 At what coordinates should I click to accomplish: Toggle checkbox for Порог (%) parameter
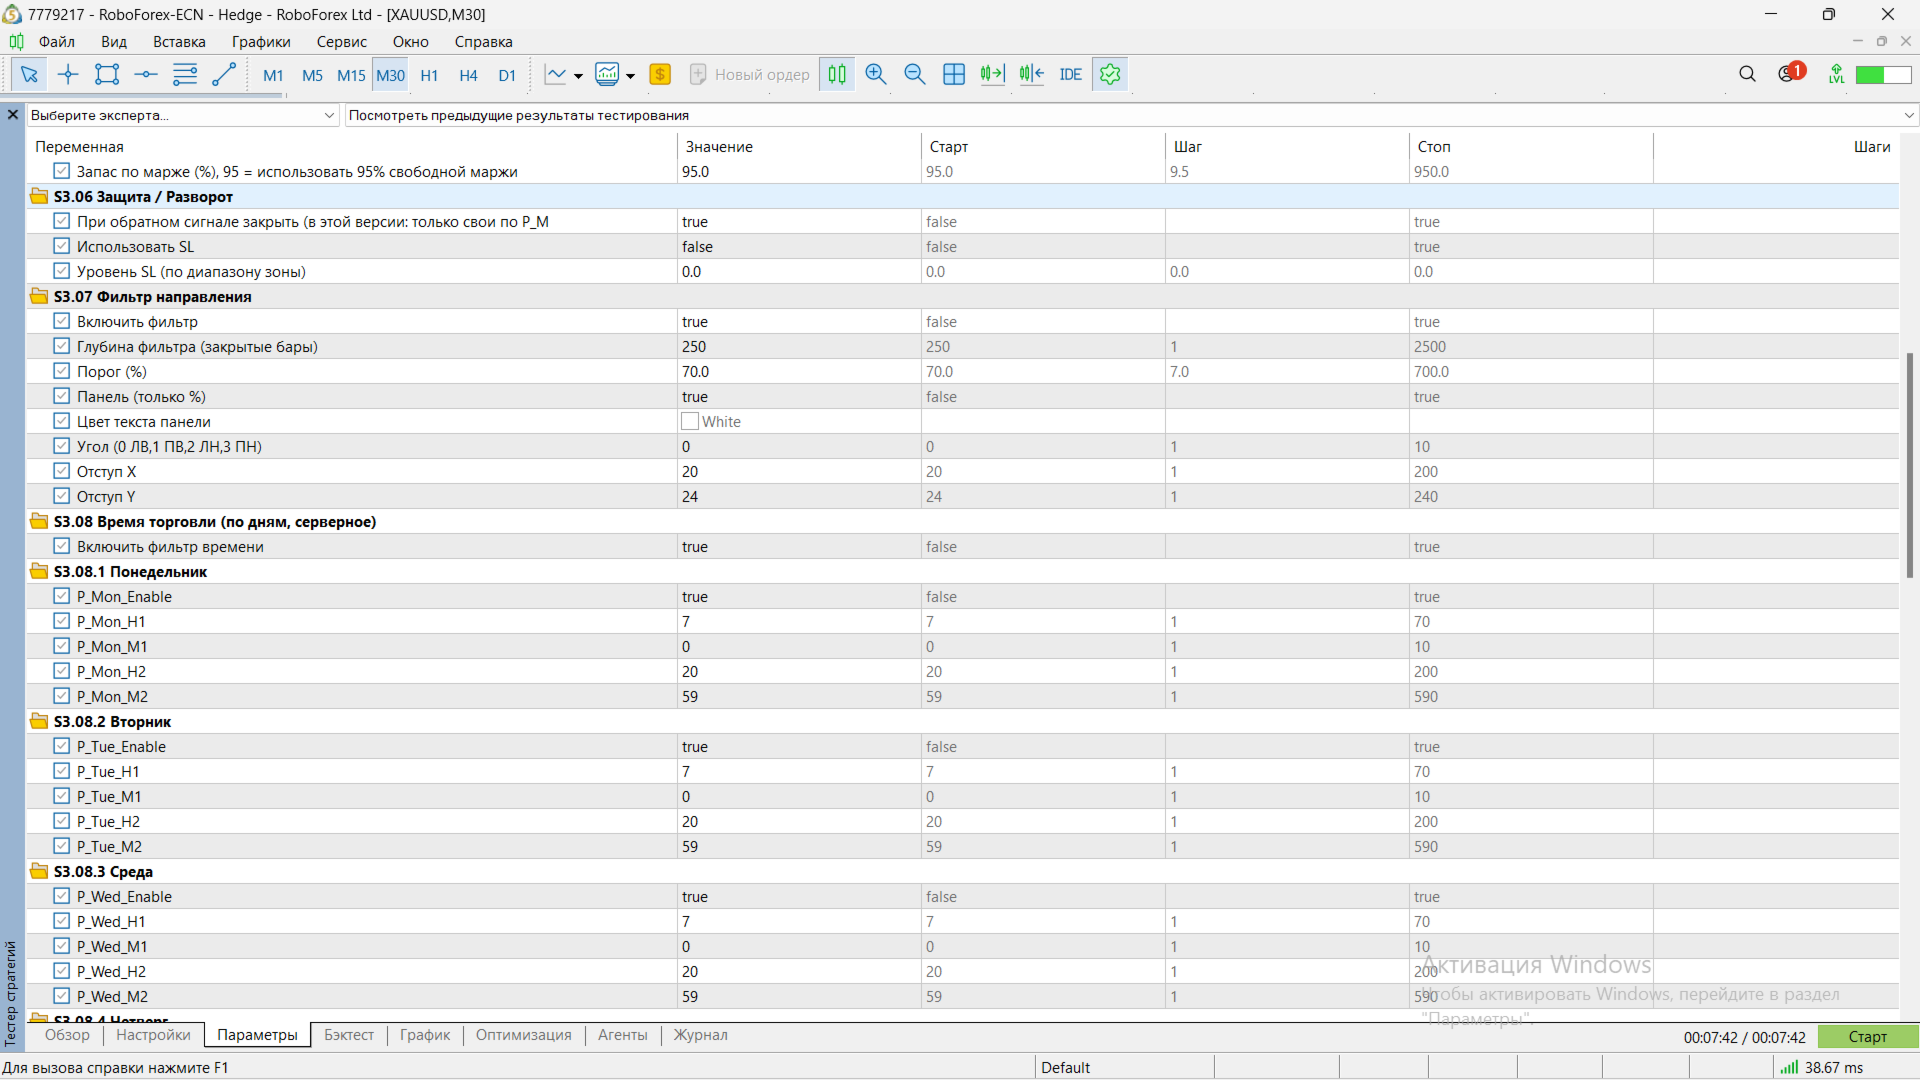click(62, 371)
